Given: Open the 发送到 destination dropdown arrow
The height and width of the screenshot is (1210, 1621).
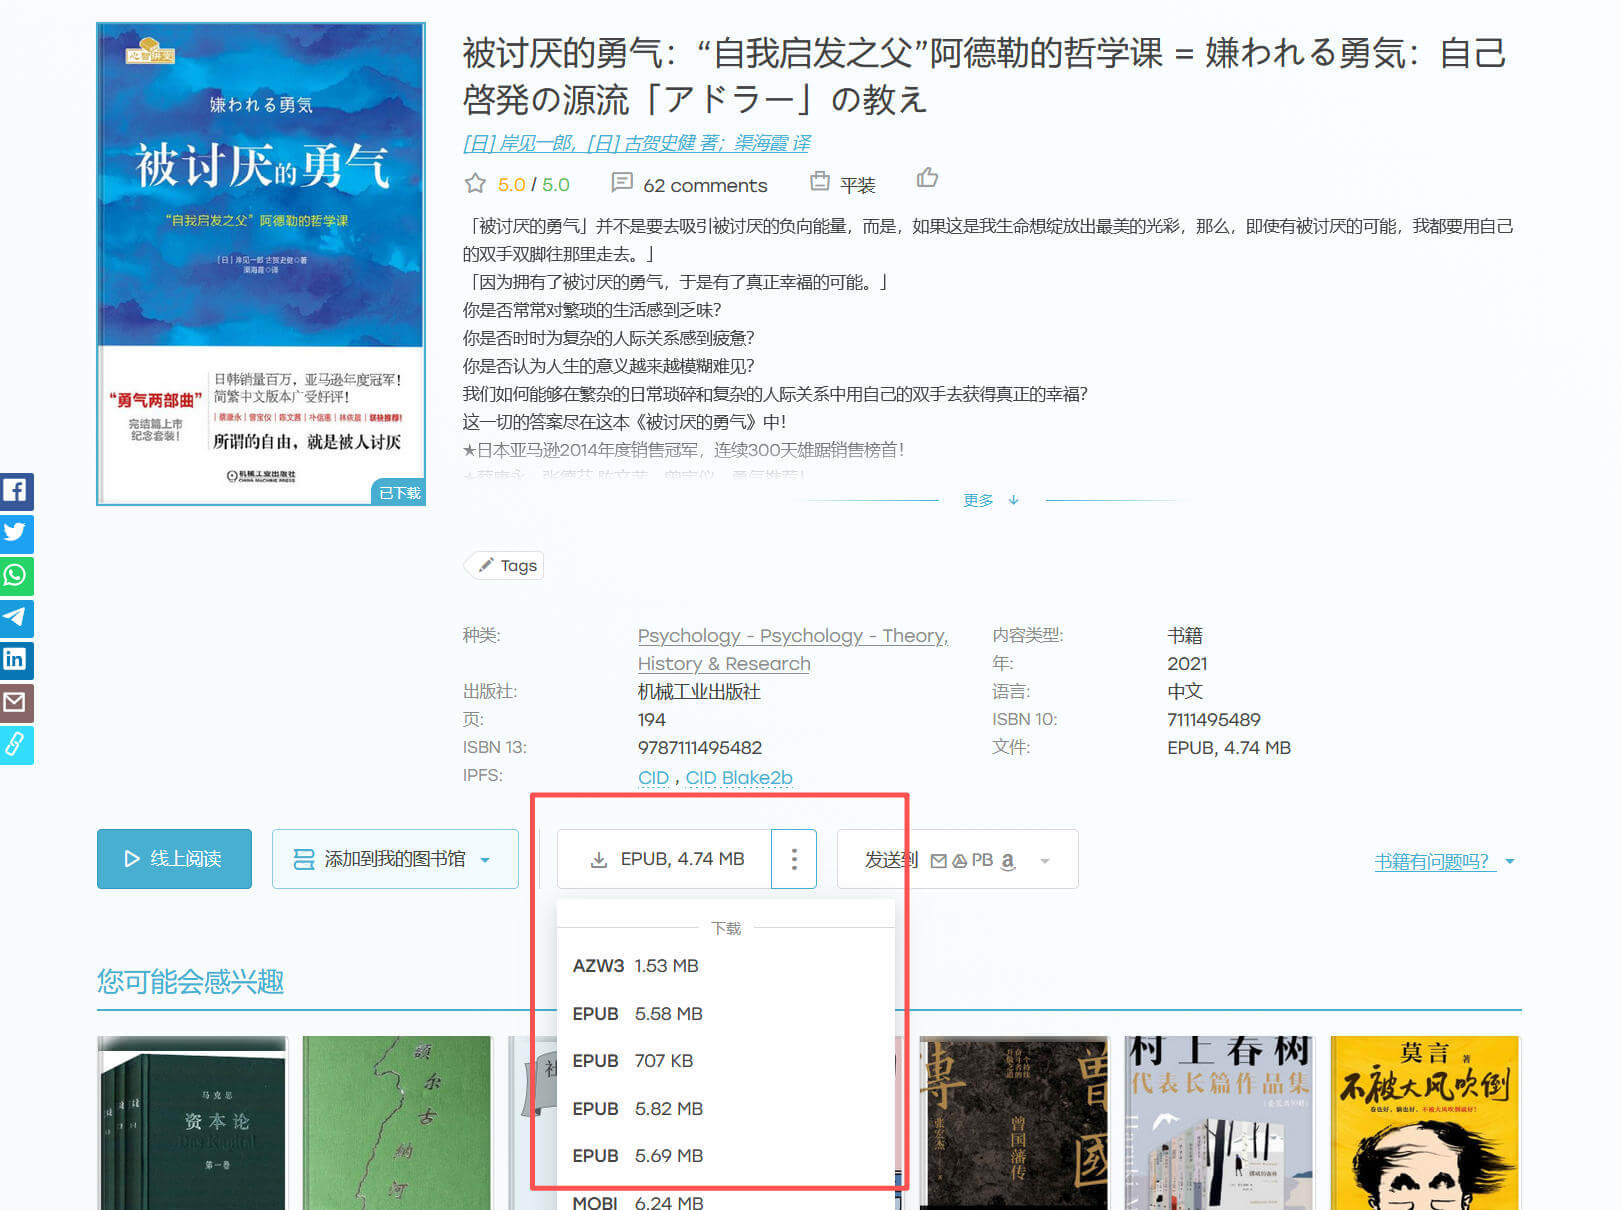Looking at the screenshot, I should point(1044,859).
